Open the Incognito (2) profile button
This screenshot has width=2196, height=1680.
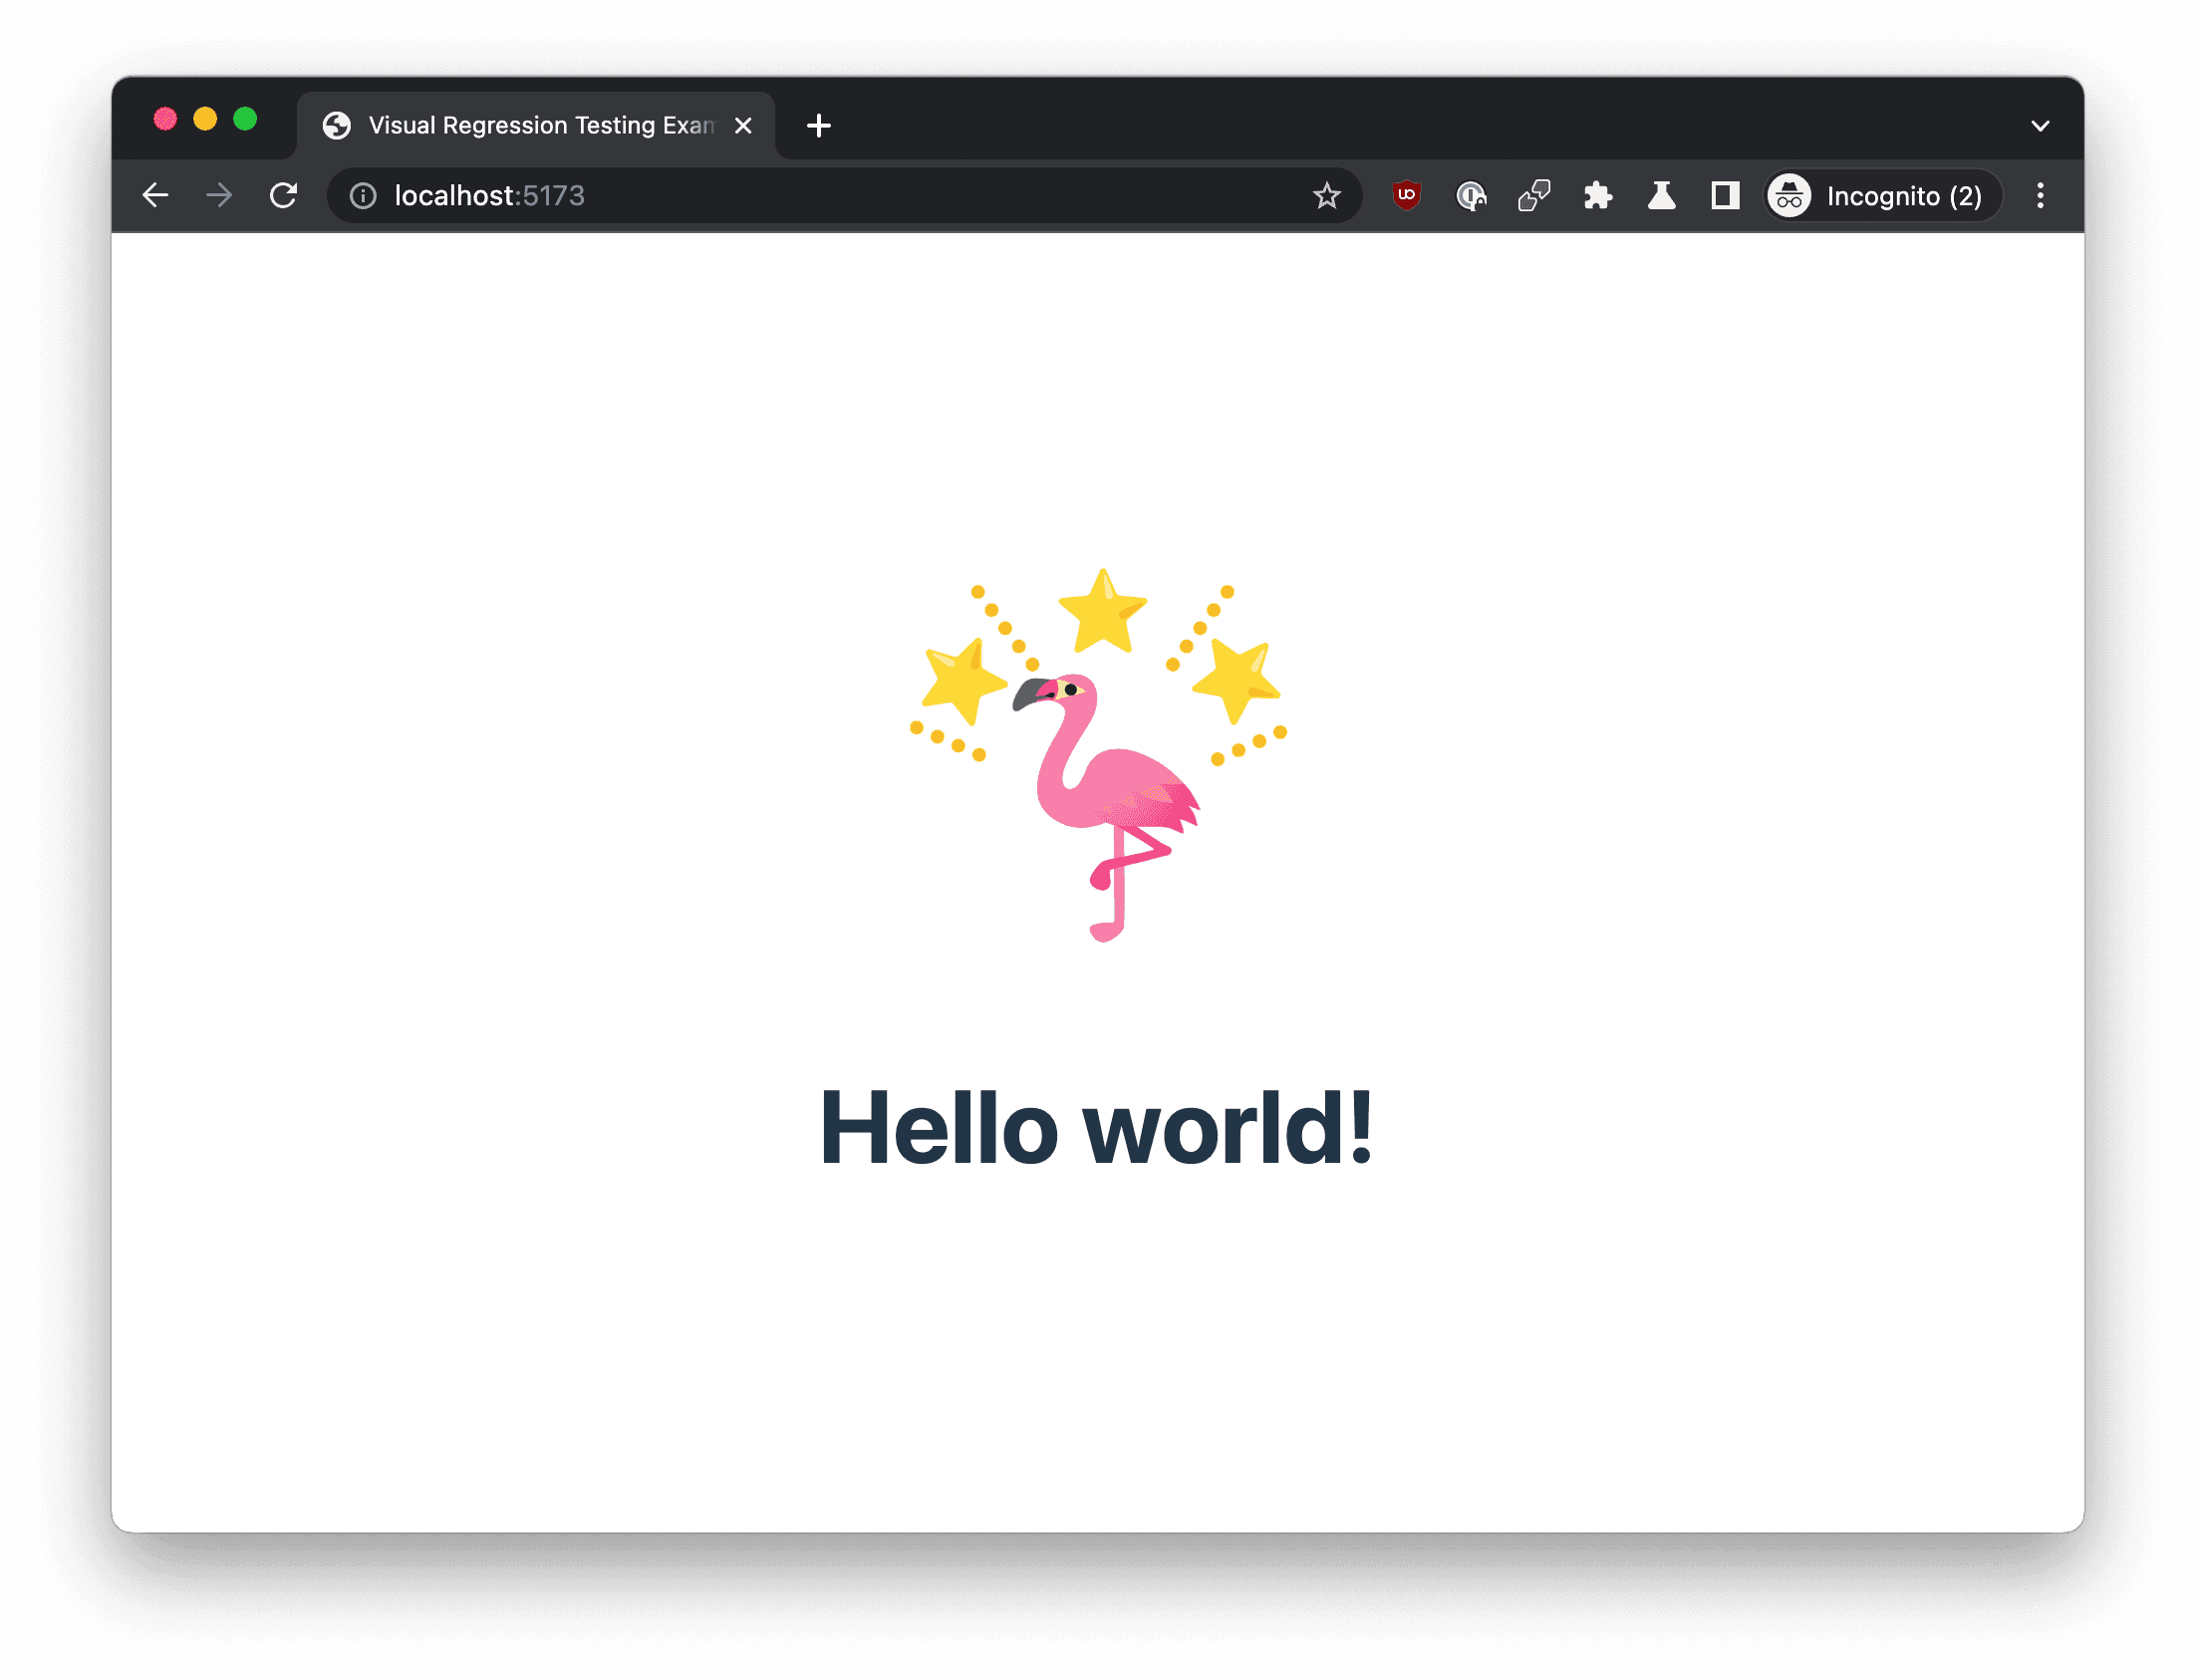pos(1884,196)
